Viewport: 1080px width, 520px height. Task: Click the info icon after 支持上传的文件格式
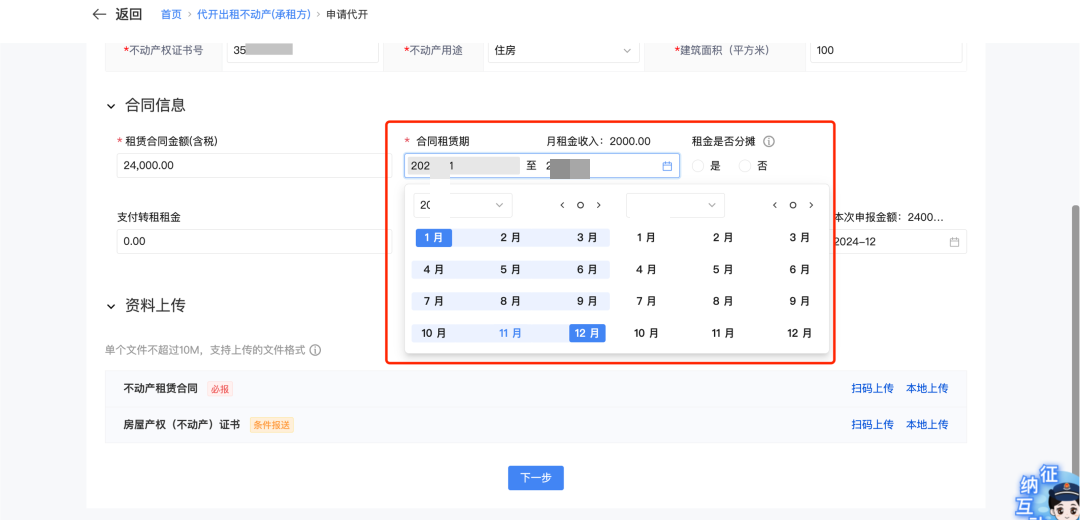pos(315,351)
